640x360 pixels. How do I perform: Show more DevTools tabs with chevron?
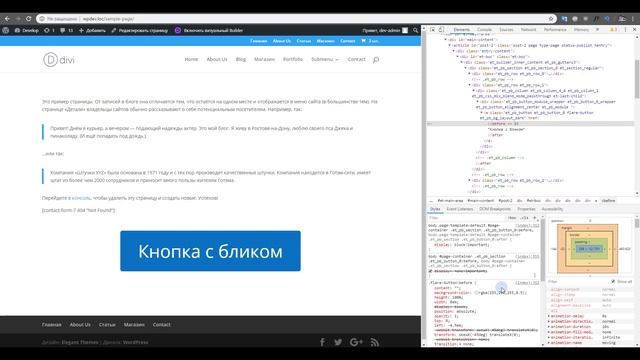coord(598,30)
